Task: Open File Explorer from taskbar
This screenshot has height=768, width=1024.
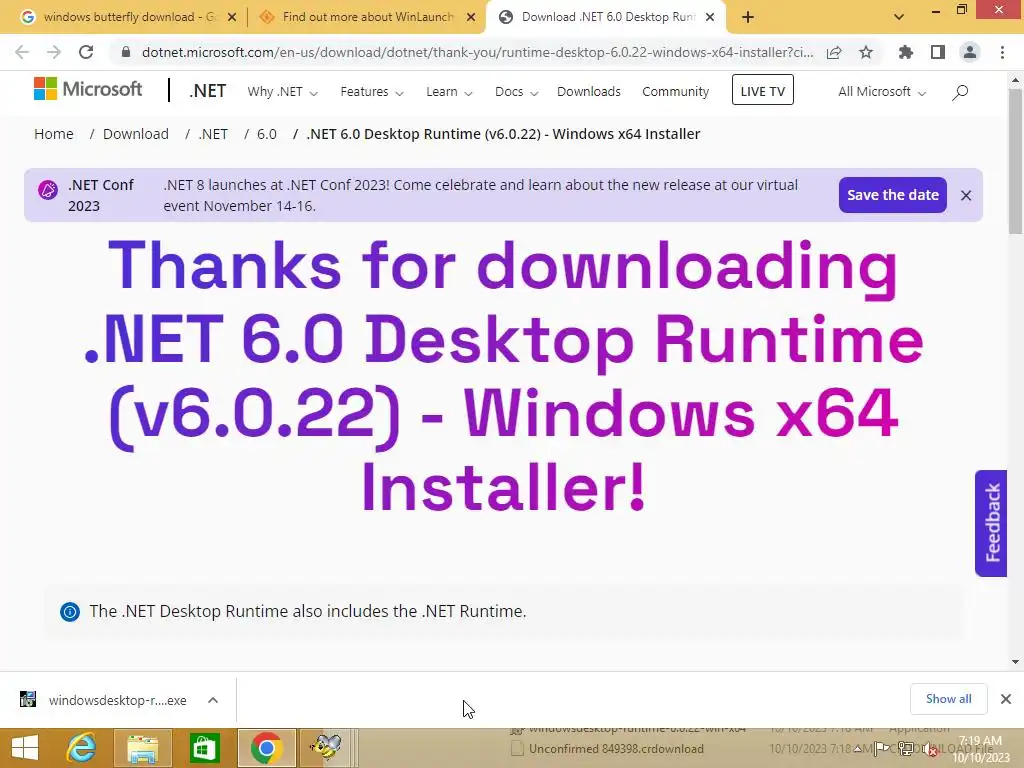Action: coord(142,748)
